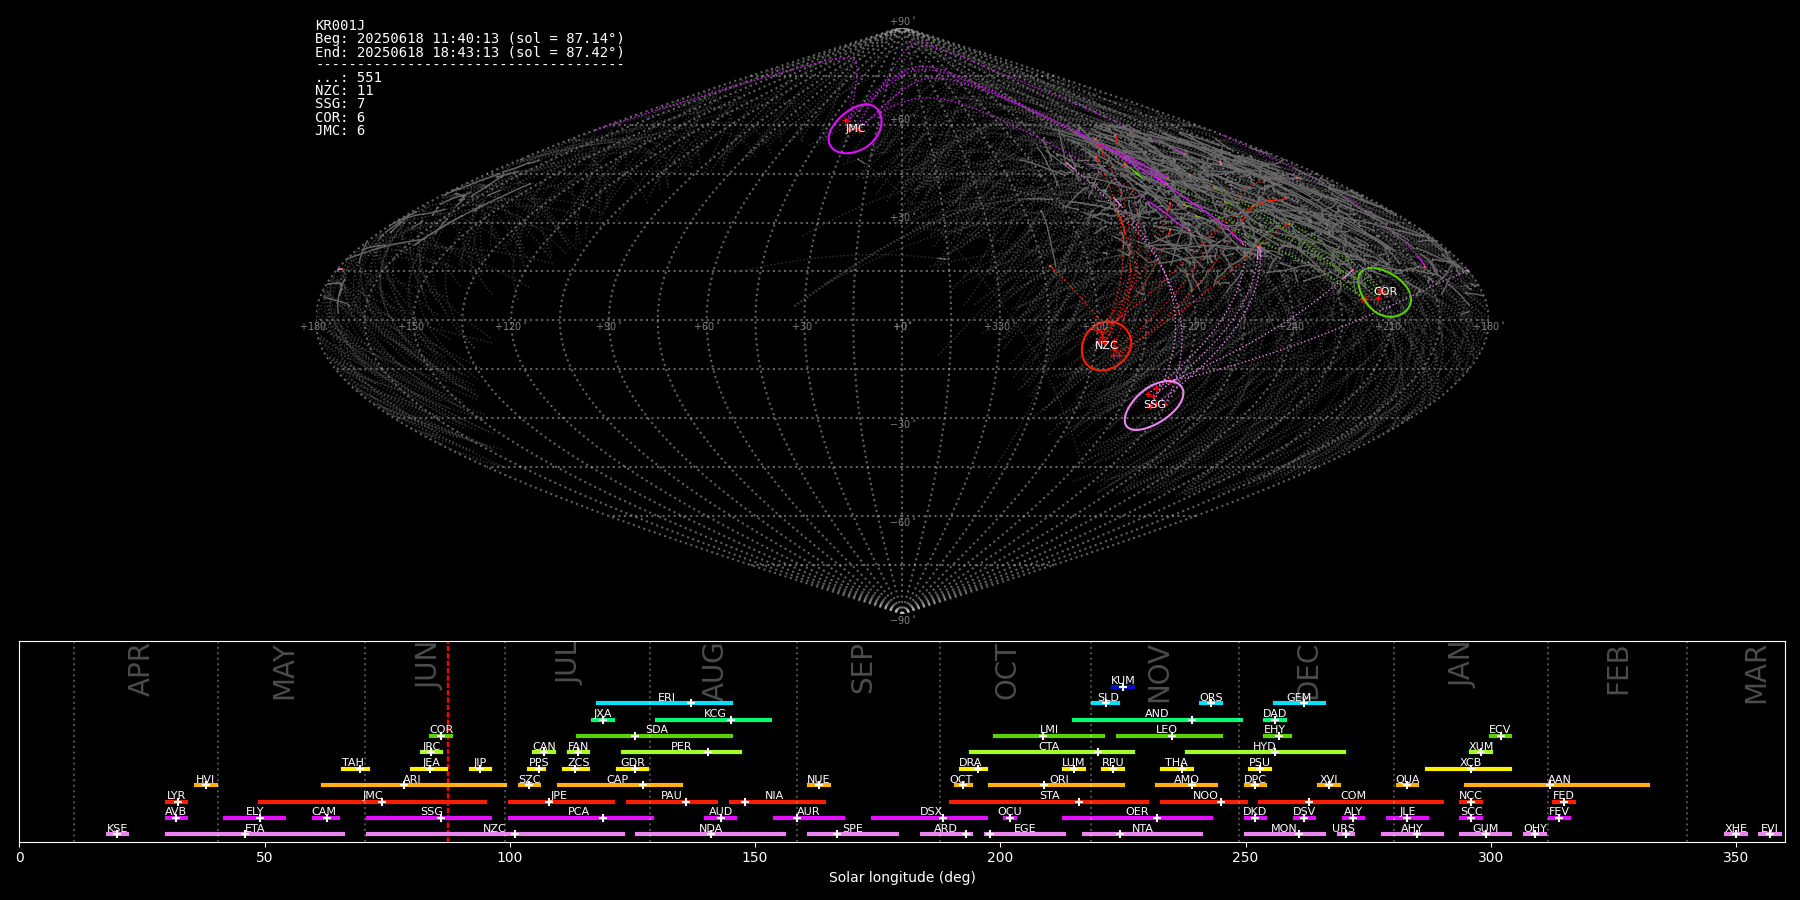Click the MON shower label in the timeline
1800x900 pixels.
(x=1283, y=829)
